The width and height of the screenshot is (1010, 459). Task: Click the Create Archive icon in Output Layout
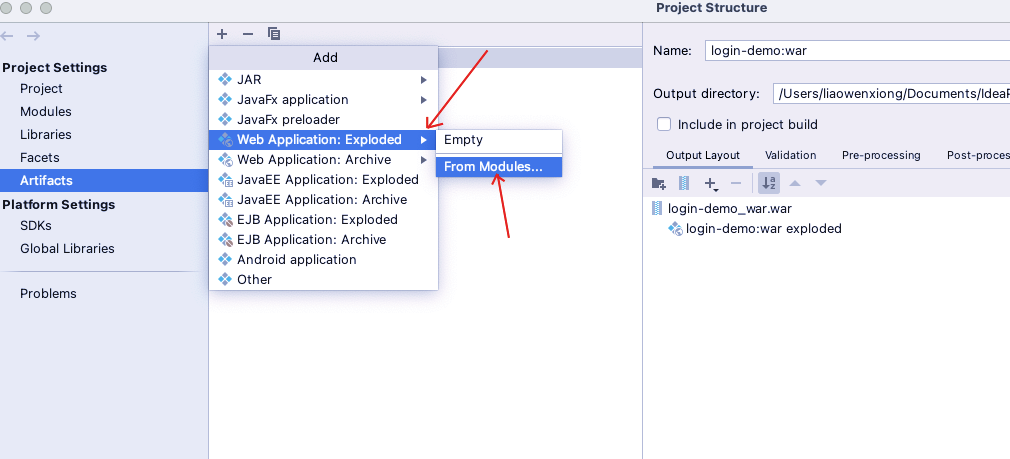[684, 183]
